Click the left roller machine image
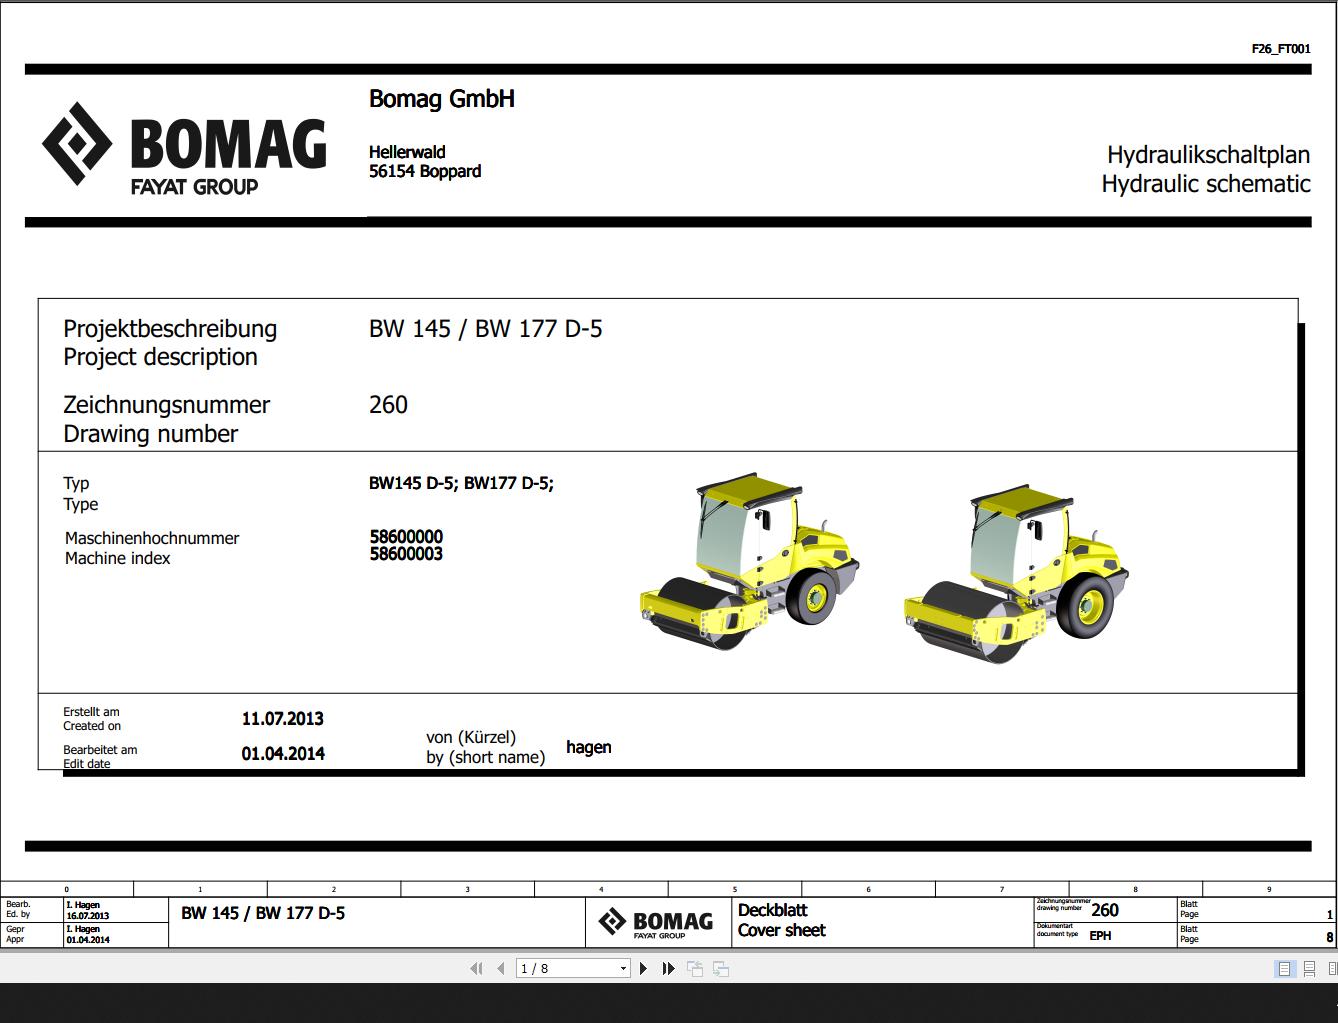Image resolution: width=1338 pixels, height=1023 pixels. click(x=750, y=562)
